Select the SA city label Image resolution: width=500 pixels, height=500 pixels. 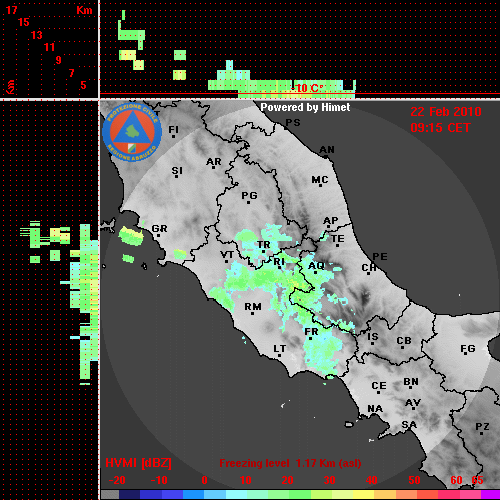point(409,425)
